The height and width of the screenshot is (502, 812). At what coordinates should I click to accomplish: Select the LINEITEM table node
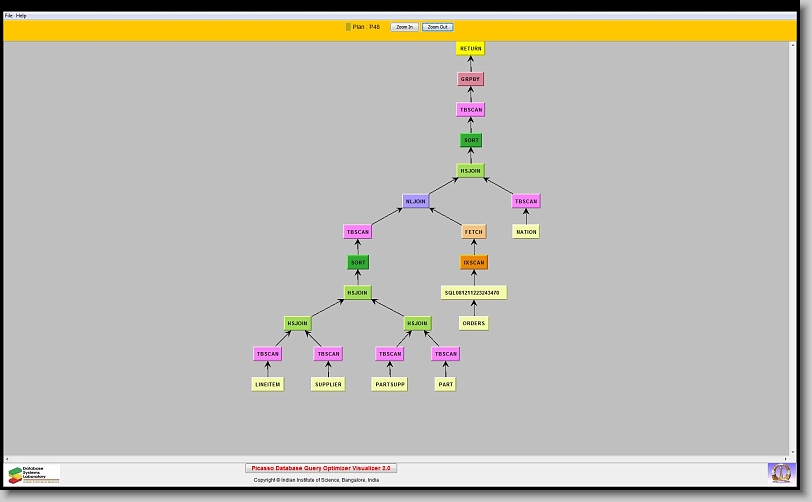click(267, 384)
